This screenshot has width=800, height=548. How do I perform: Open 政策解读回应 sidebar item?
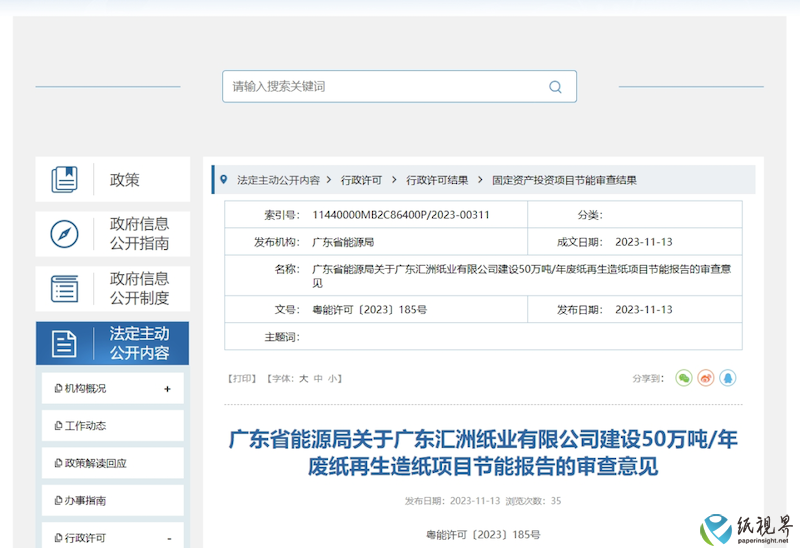(113, 463)
